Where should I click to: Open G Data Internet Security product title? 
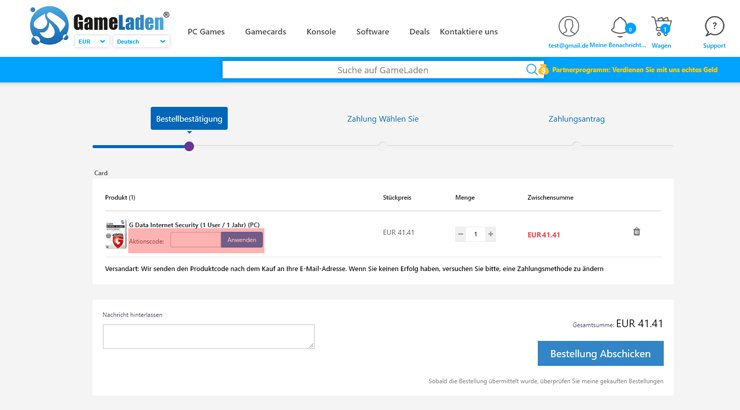(x=194, y=225)
